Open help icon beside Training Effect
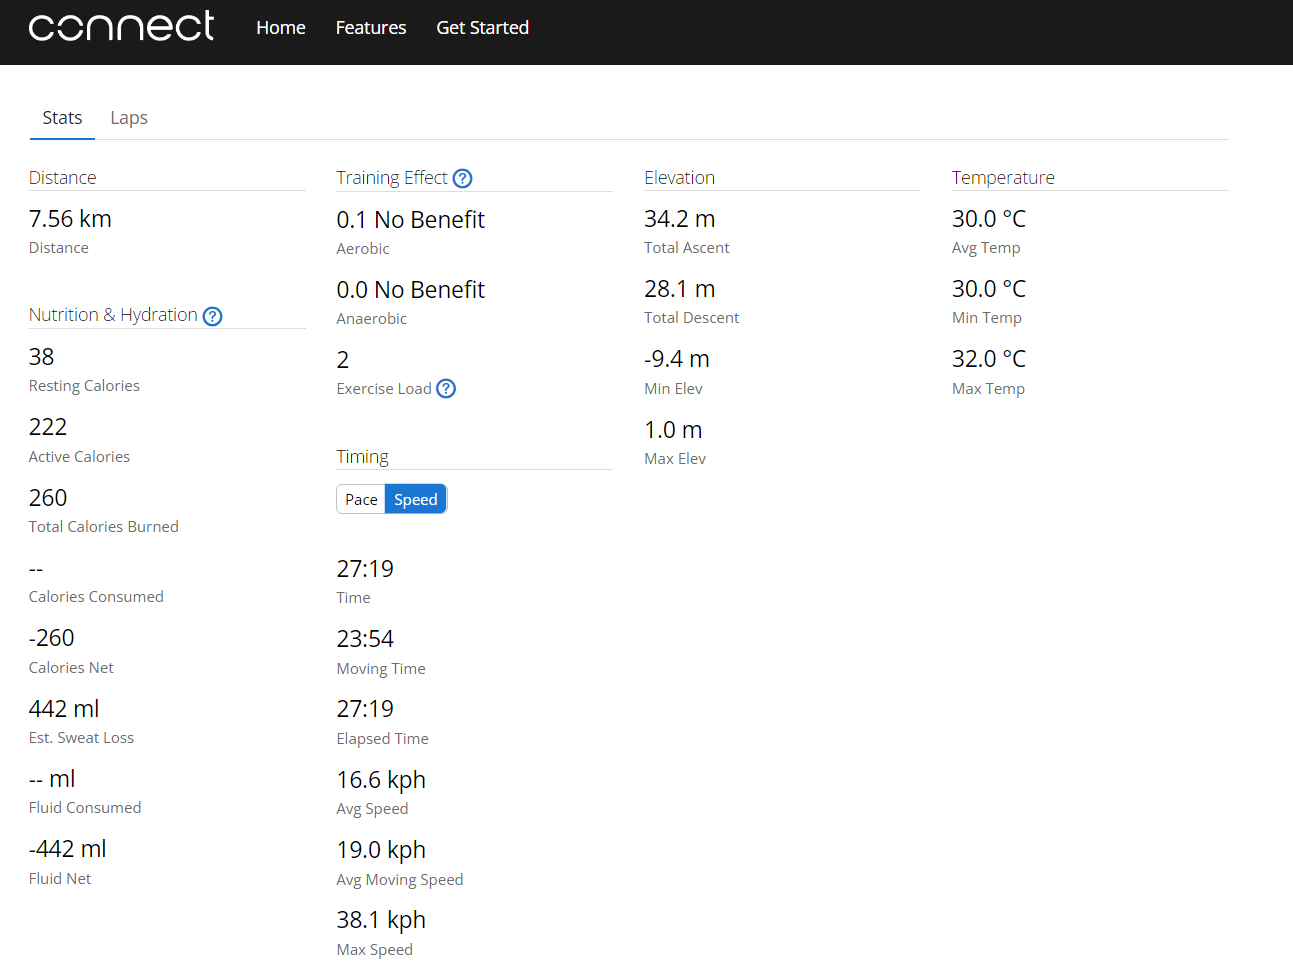 [x=462, y=179]
